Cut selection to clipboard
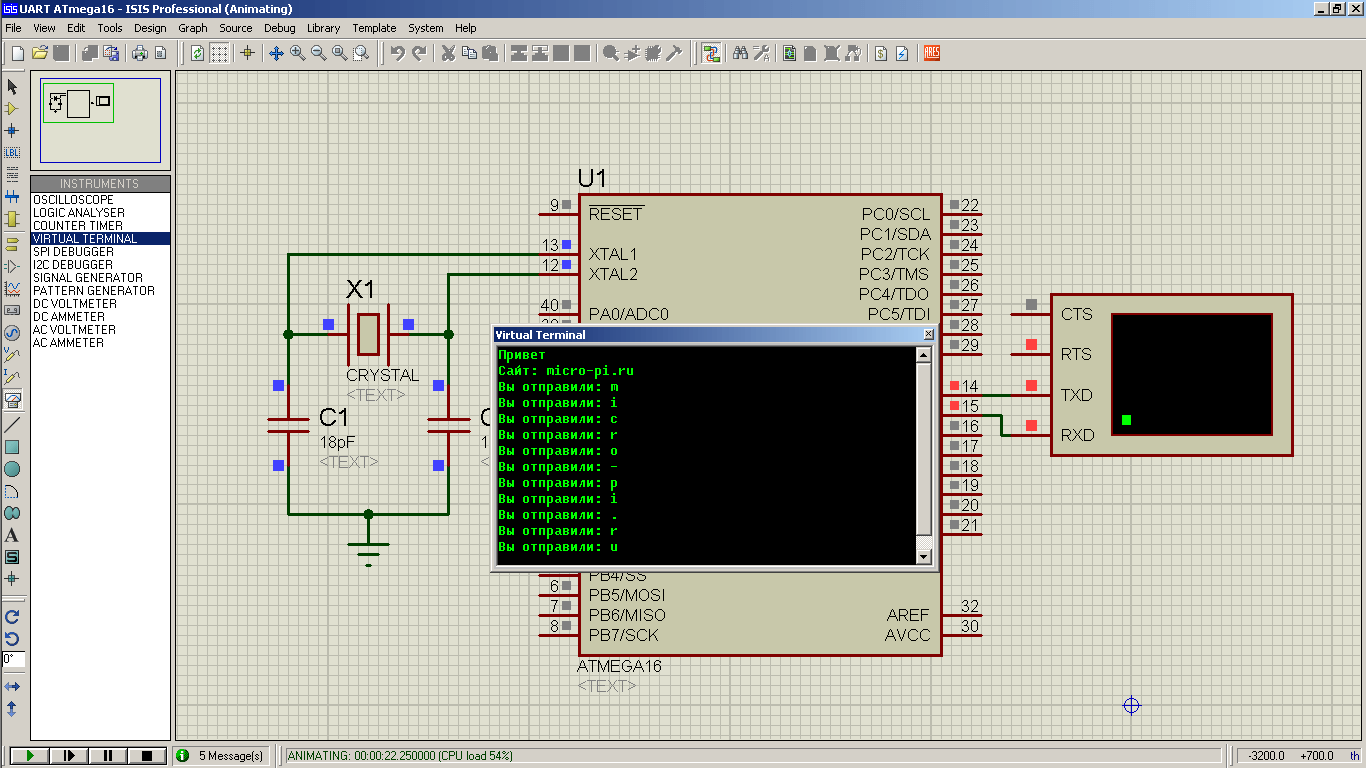 tap(448, 53)
